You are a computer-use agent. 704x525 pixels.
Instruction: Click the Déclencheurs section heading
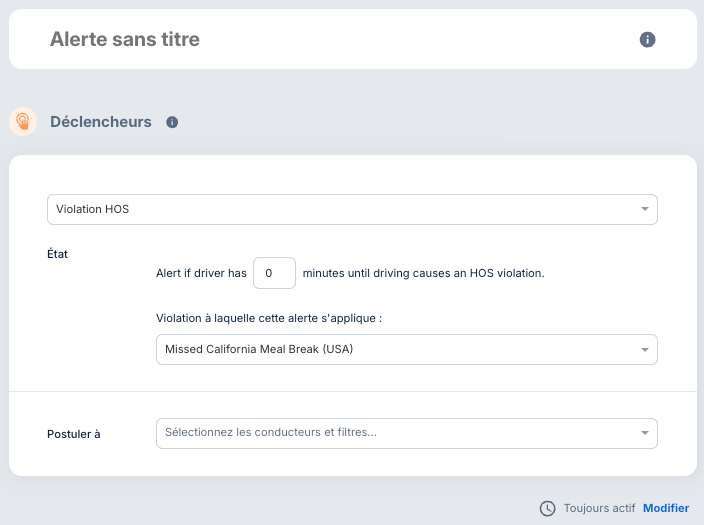pos(101,122)
